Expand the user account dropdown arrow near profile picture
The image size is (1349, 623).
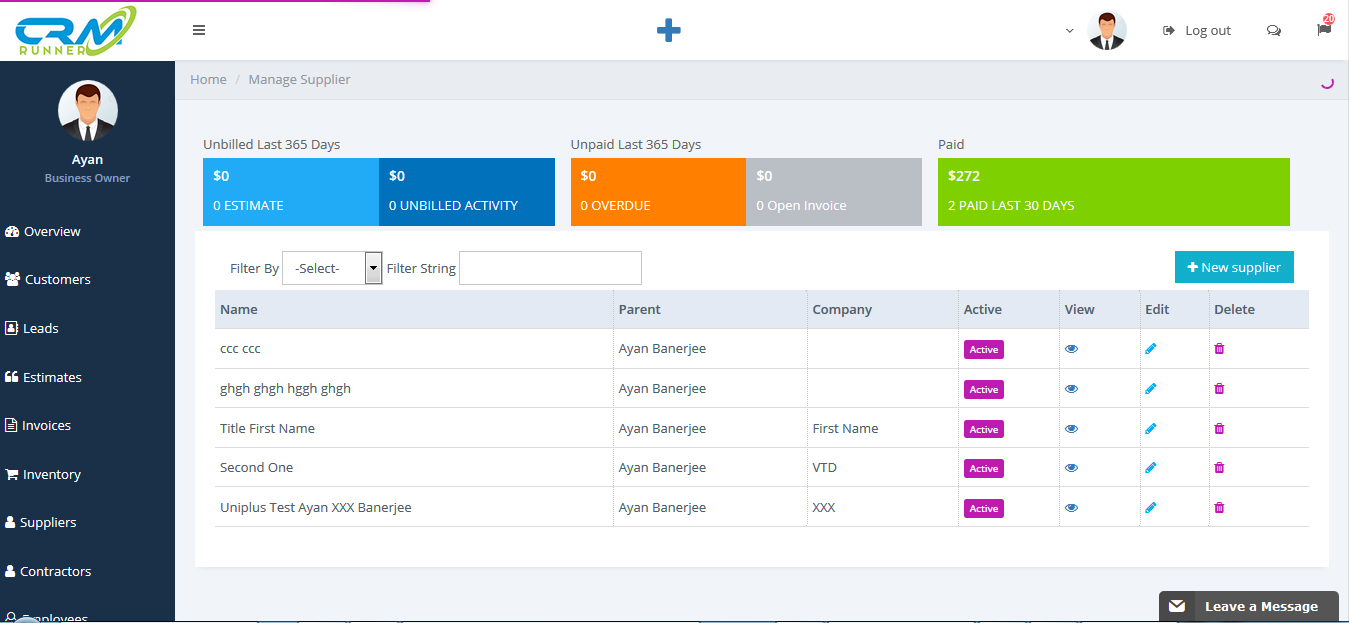coord(1069,31)
